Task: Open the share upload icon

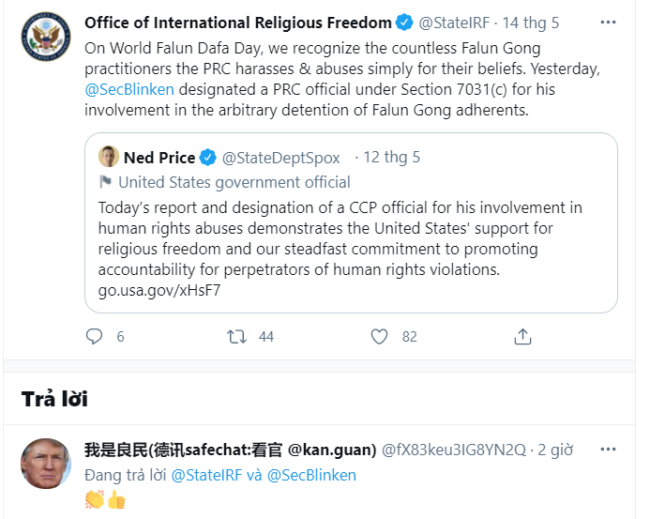Action: (x=522, y=337)
